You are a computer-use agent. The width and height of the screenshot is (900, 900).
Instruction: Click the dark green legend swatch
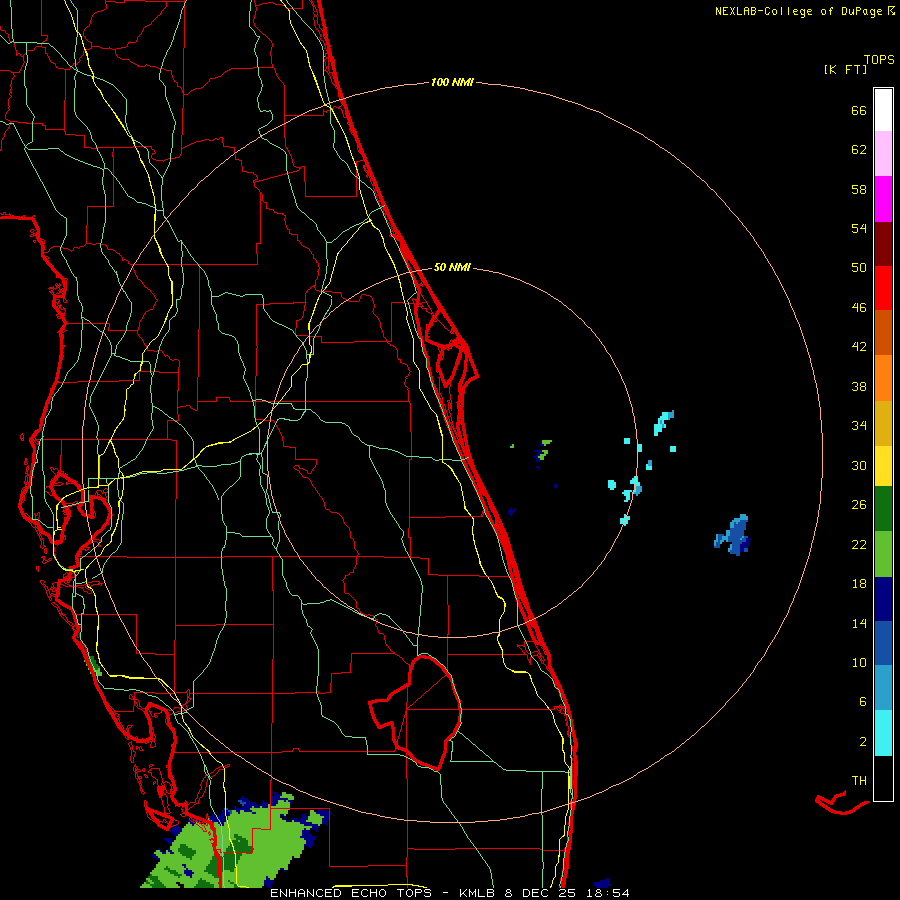883,509
